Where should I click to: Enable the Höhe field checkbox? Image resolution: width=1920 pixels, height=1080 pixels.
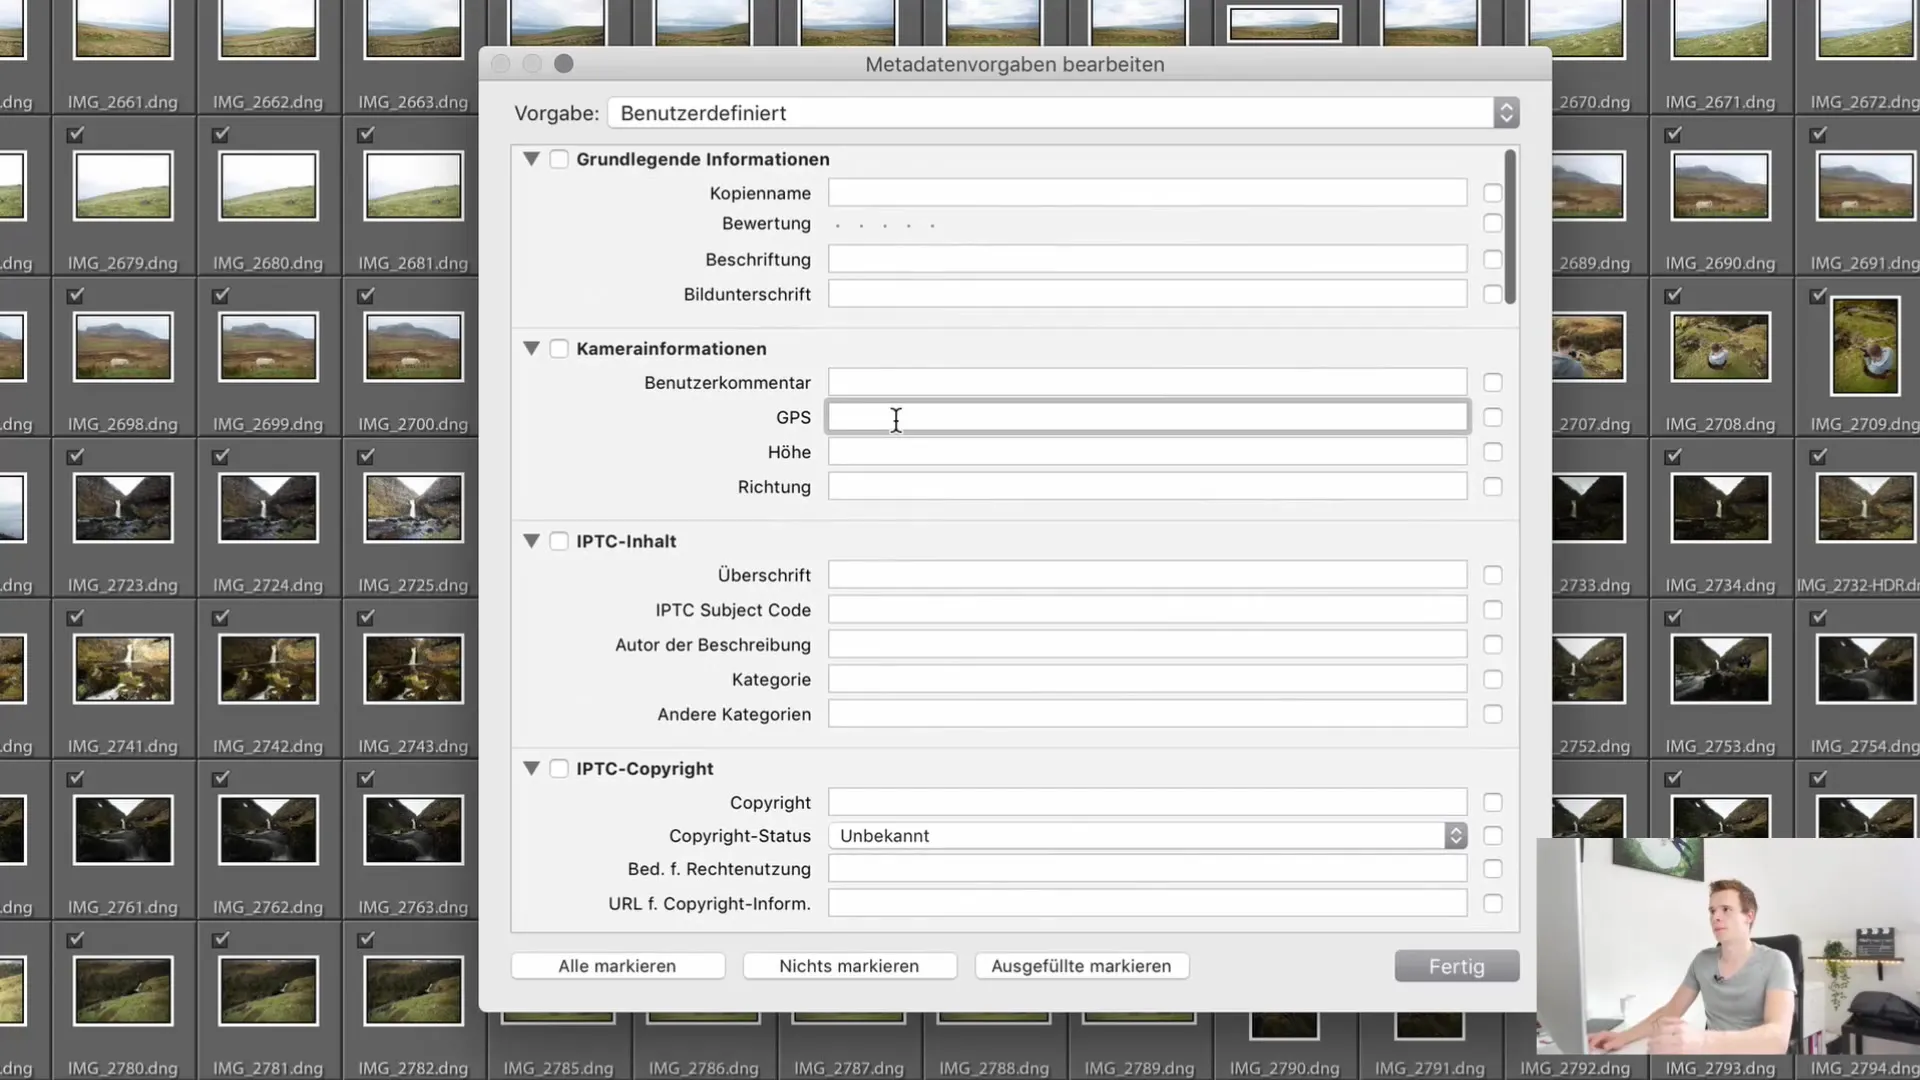click(x=1493, y=452)
